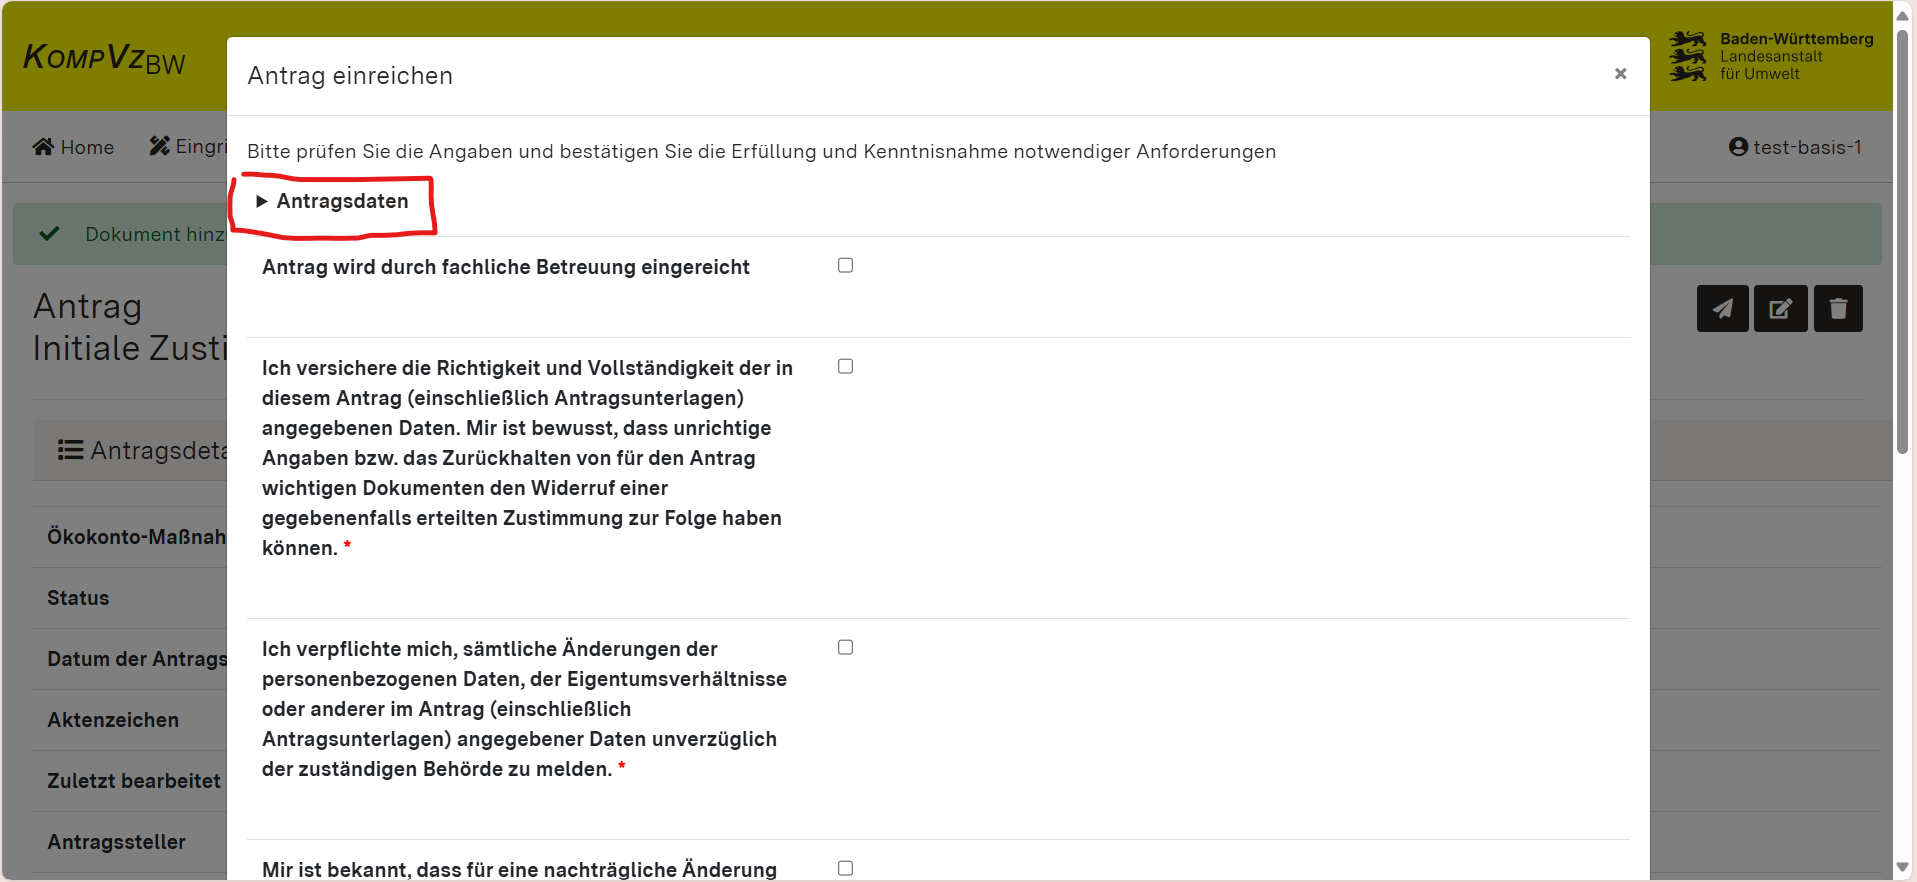The height and width of the screenshot is (882, 1917).
Task: Expand the Antragsdaten section
Action: [332, 201]
